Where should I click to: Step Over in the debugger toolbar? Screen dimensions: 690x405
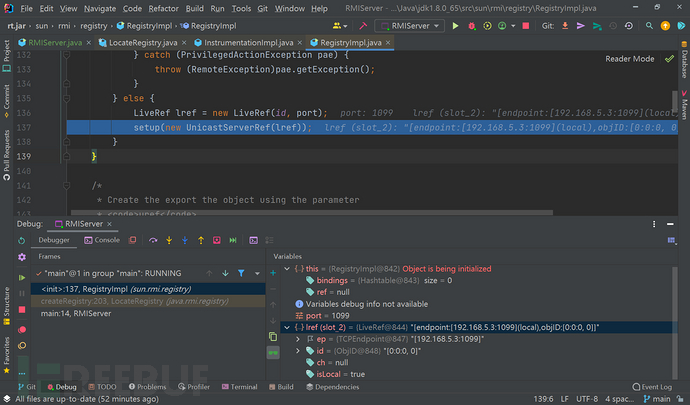coord(153,240)
